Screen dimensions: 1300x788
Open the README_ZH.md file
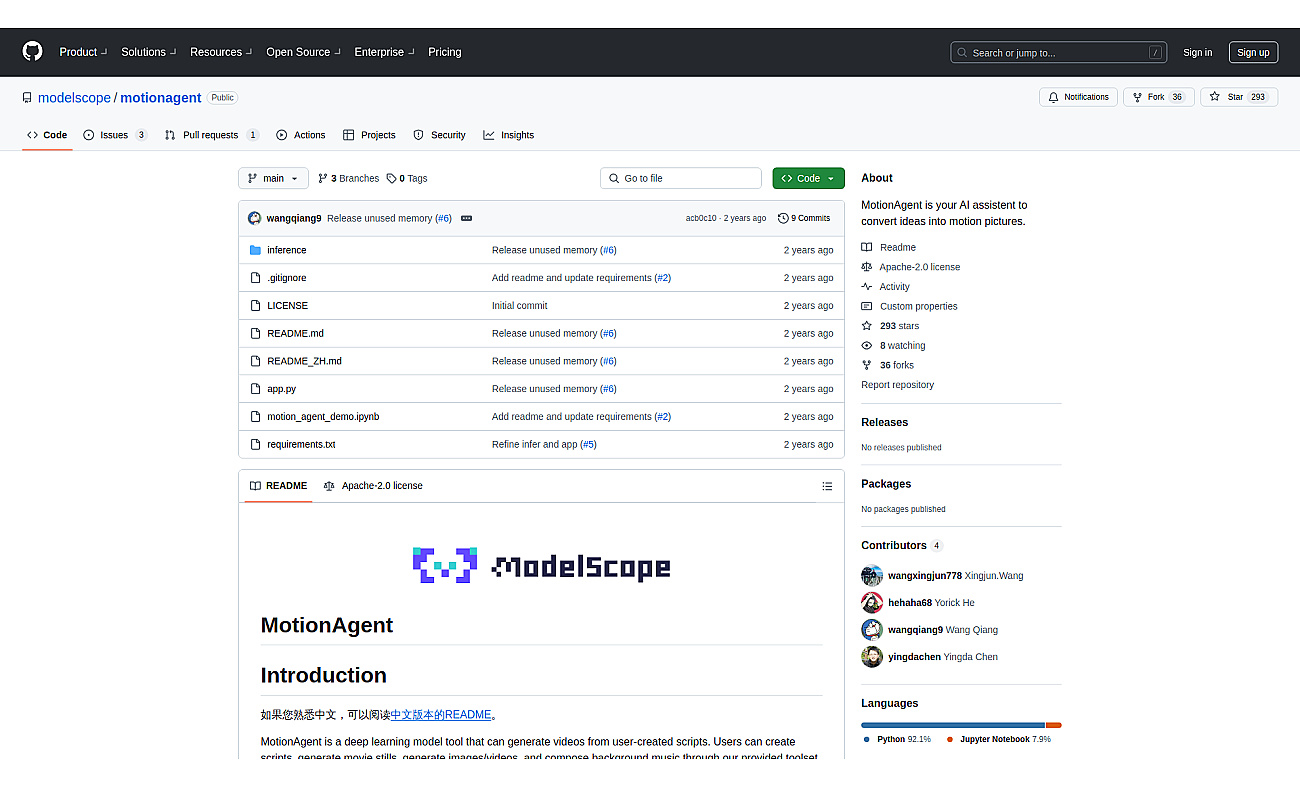coord(304,361)
